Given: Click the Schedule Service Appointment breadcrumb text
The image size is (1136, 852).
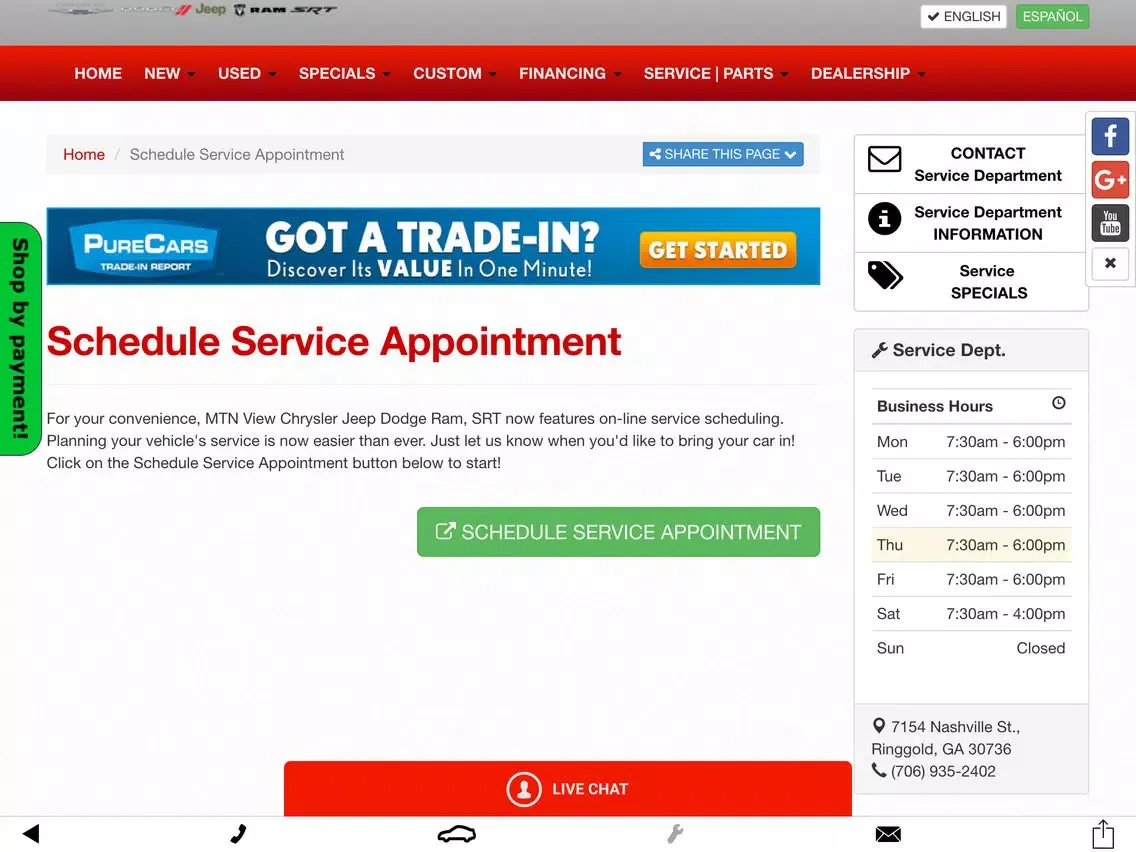Looking at the screenshot, I should pyautogui.click(x=237, y=154).
